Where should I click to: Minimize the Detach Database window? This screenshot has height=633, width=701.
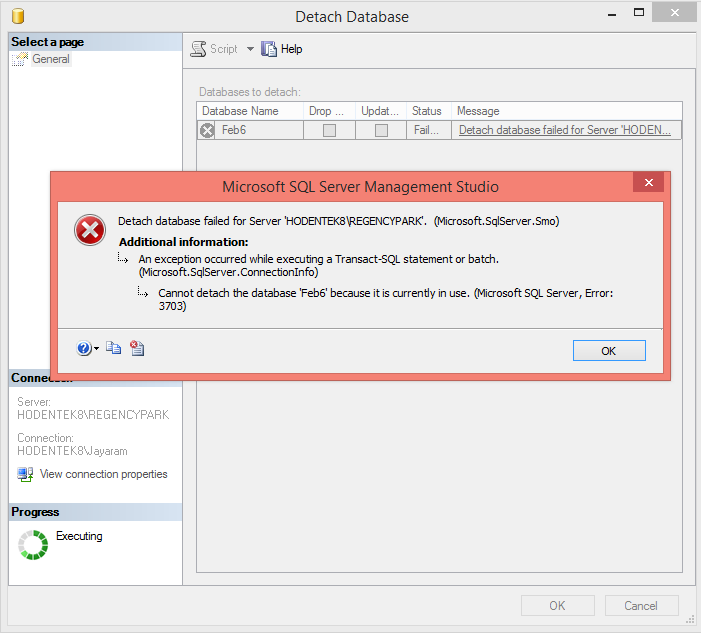(612, 14)
